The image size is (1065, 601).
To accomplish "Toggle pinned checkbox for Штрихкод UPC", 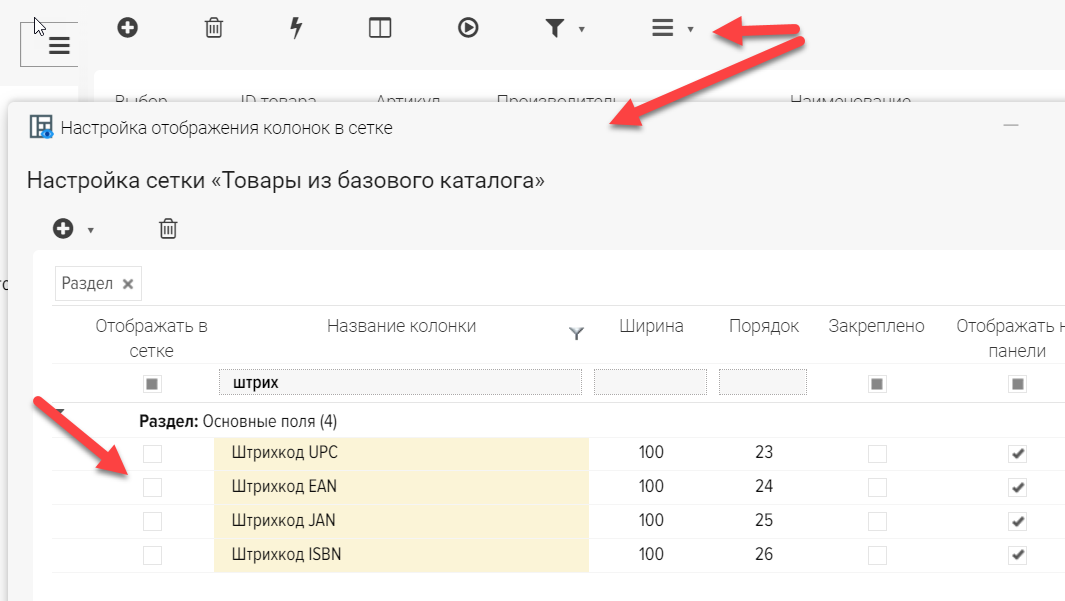I will pos(877,454).
